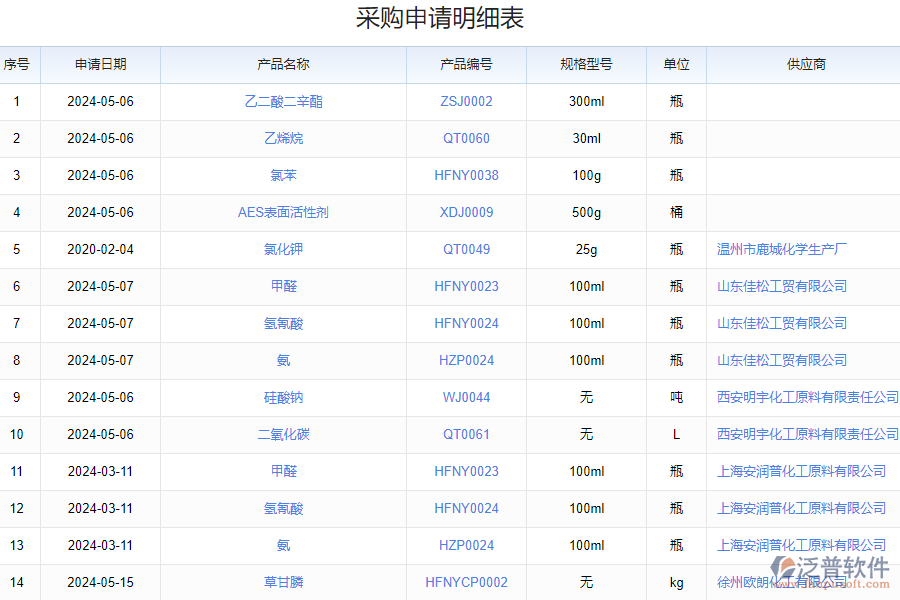Open product code HFNY0024
The width and height of the screenshot is (900, 600).
tap(466, 323)
